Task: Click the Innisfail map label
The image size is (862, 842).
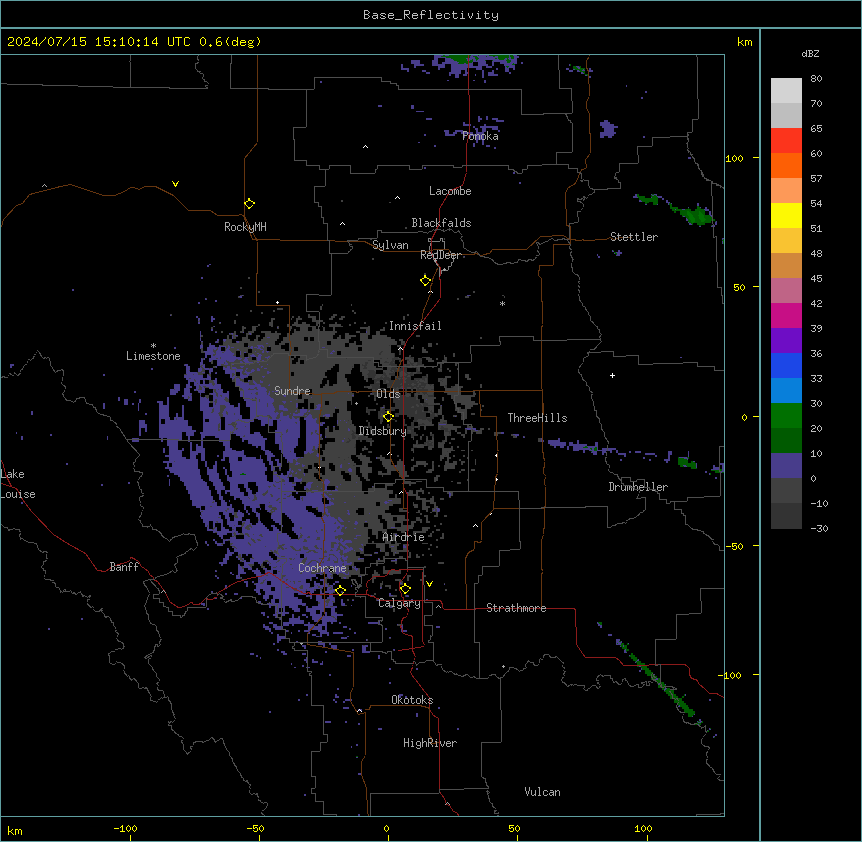Action: click(x=415, y=326)
